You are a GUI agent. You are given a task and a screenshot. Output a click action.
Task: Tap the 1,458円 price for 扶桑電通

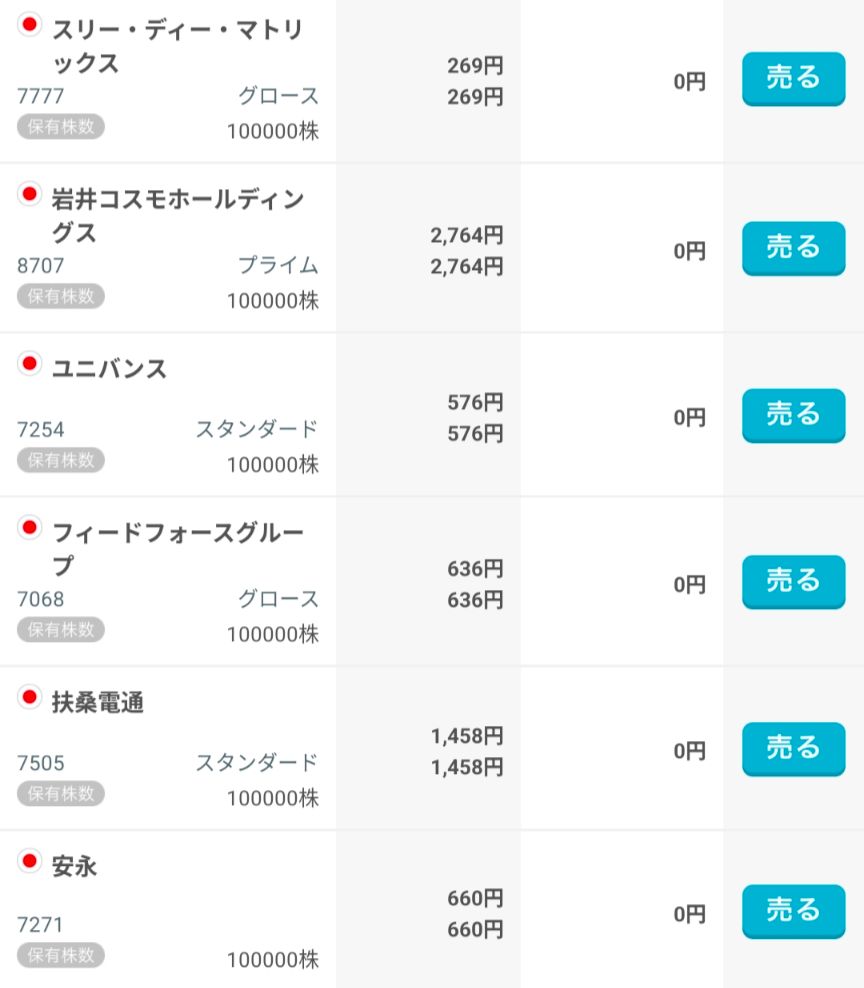467,737
